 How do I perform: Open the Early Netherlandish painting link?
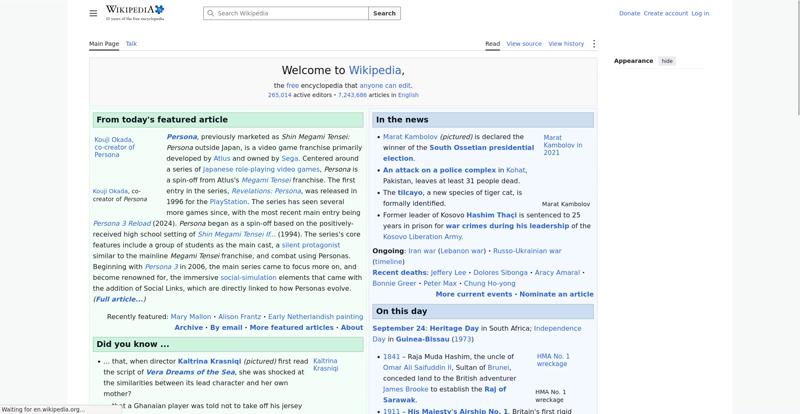point(315,316)
